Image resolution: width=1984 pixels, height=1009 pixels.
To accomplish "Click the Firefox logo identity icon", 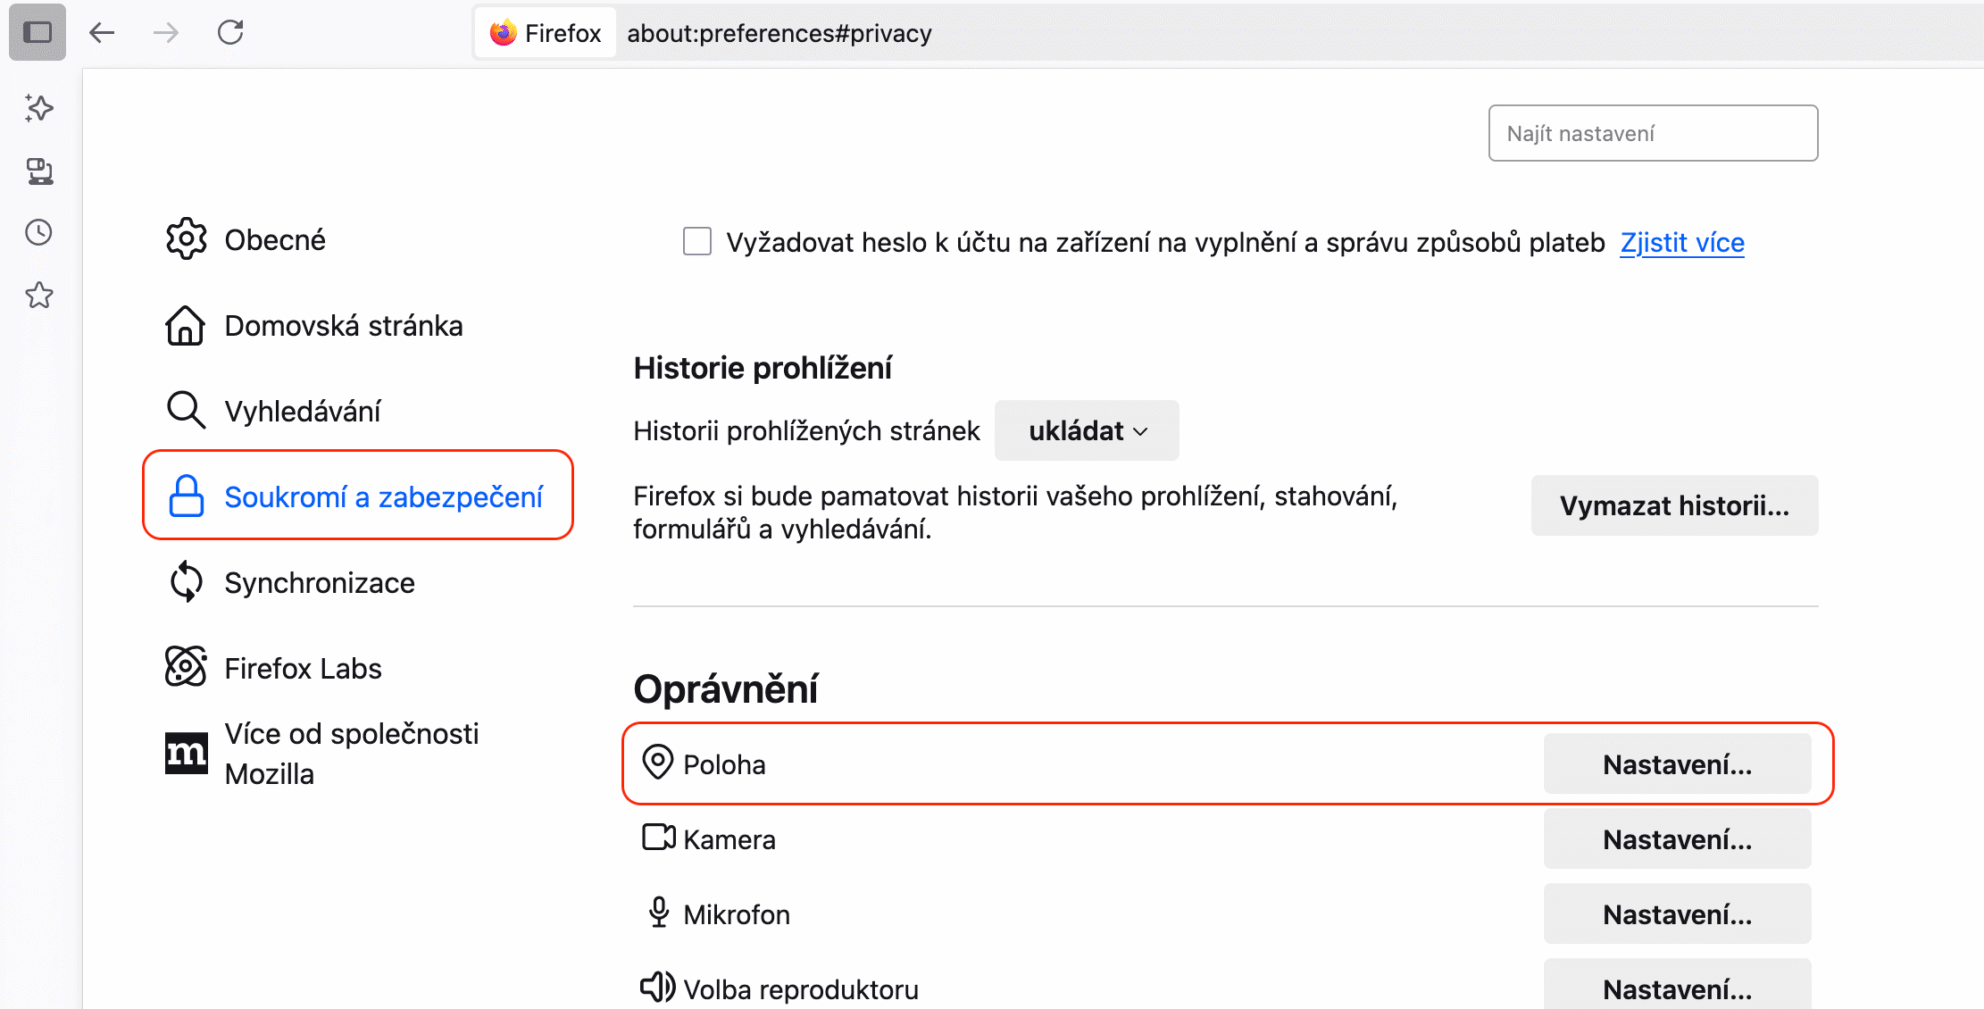I will pyautogui.click(x=503, y=33).
